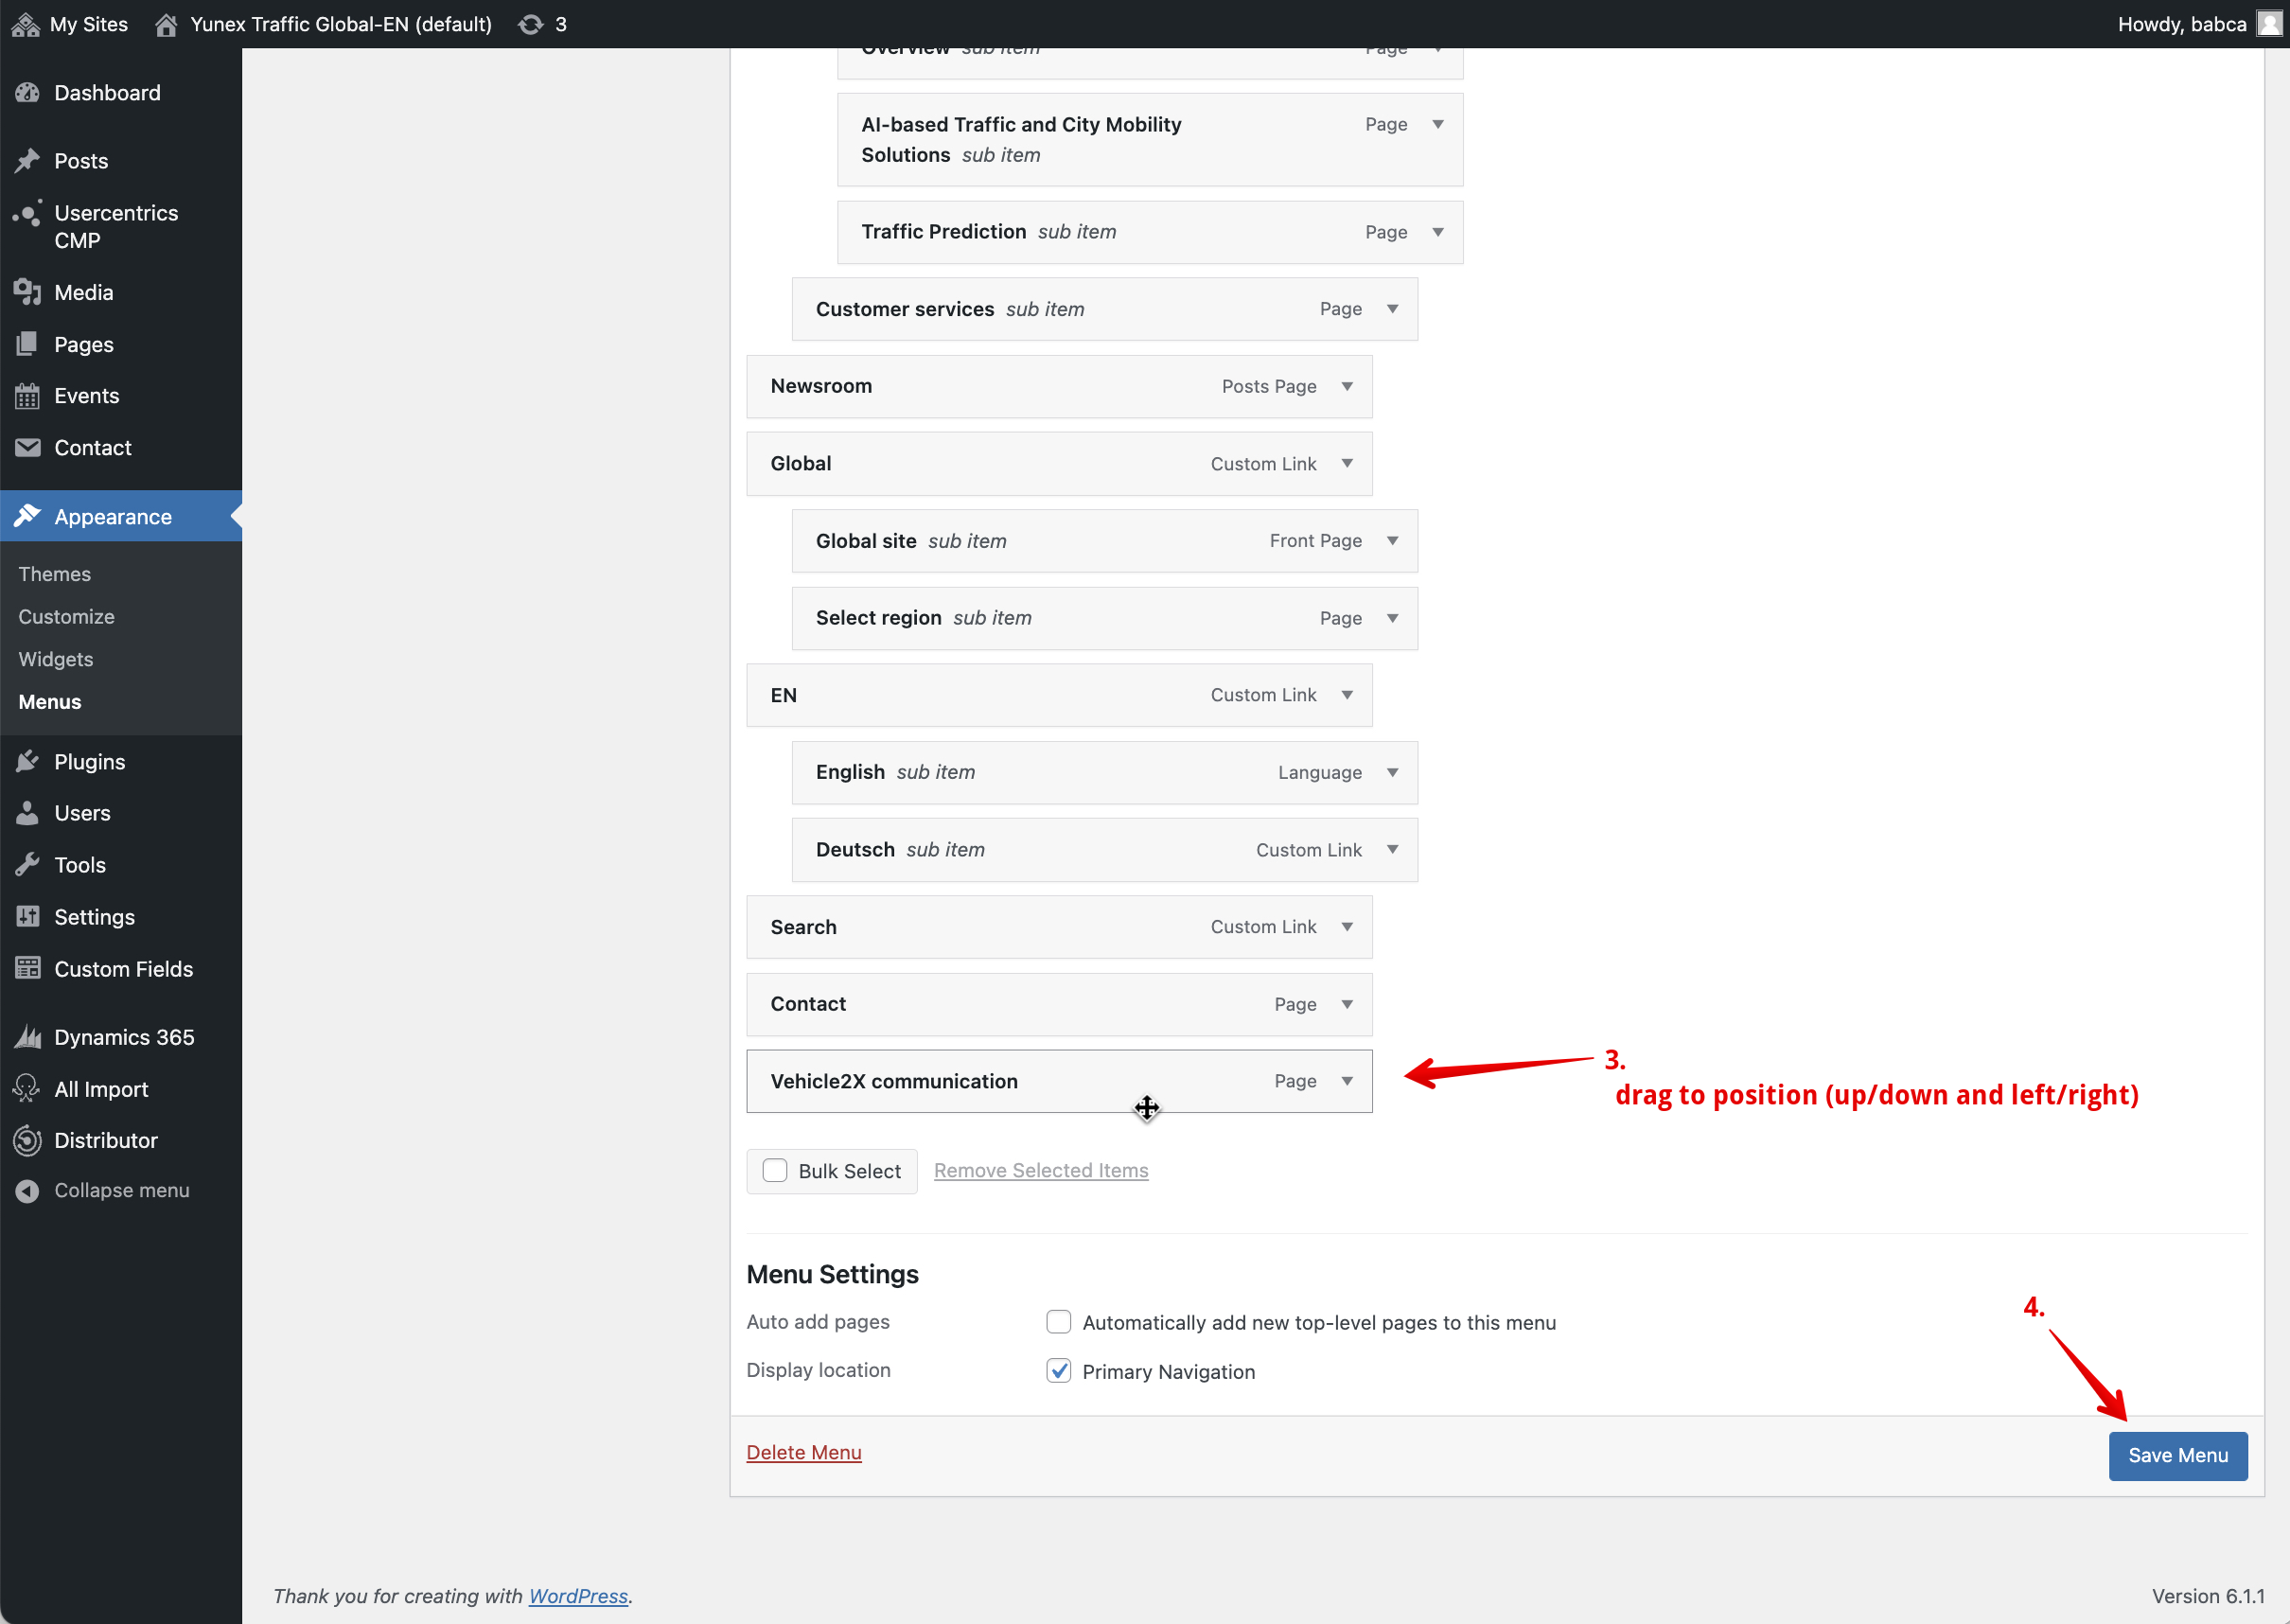This screenshot has height=1624, width=2290.
Task: Open Media library icon in sidebar
Action: coord(27,292)
